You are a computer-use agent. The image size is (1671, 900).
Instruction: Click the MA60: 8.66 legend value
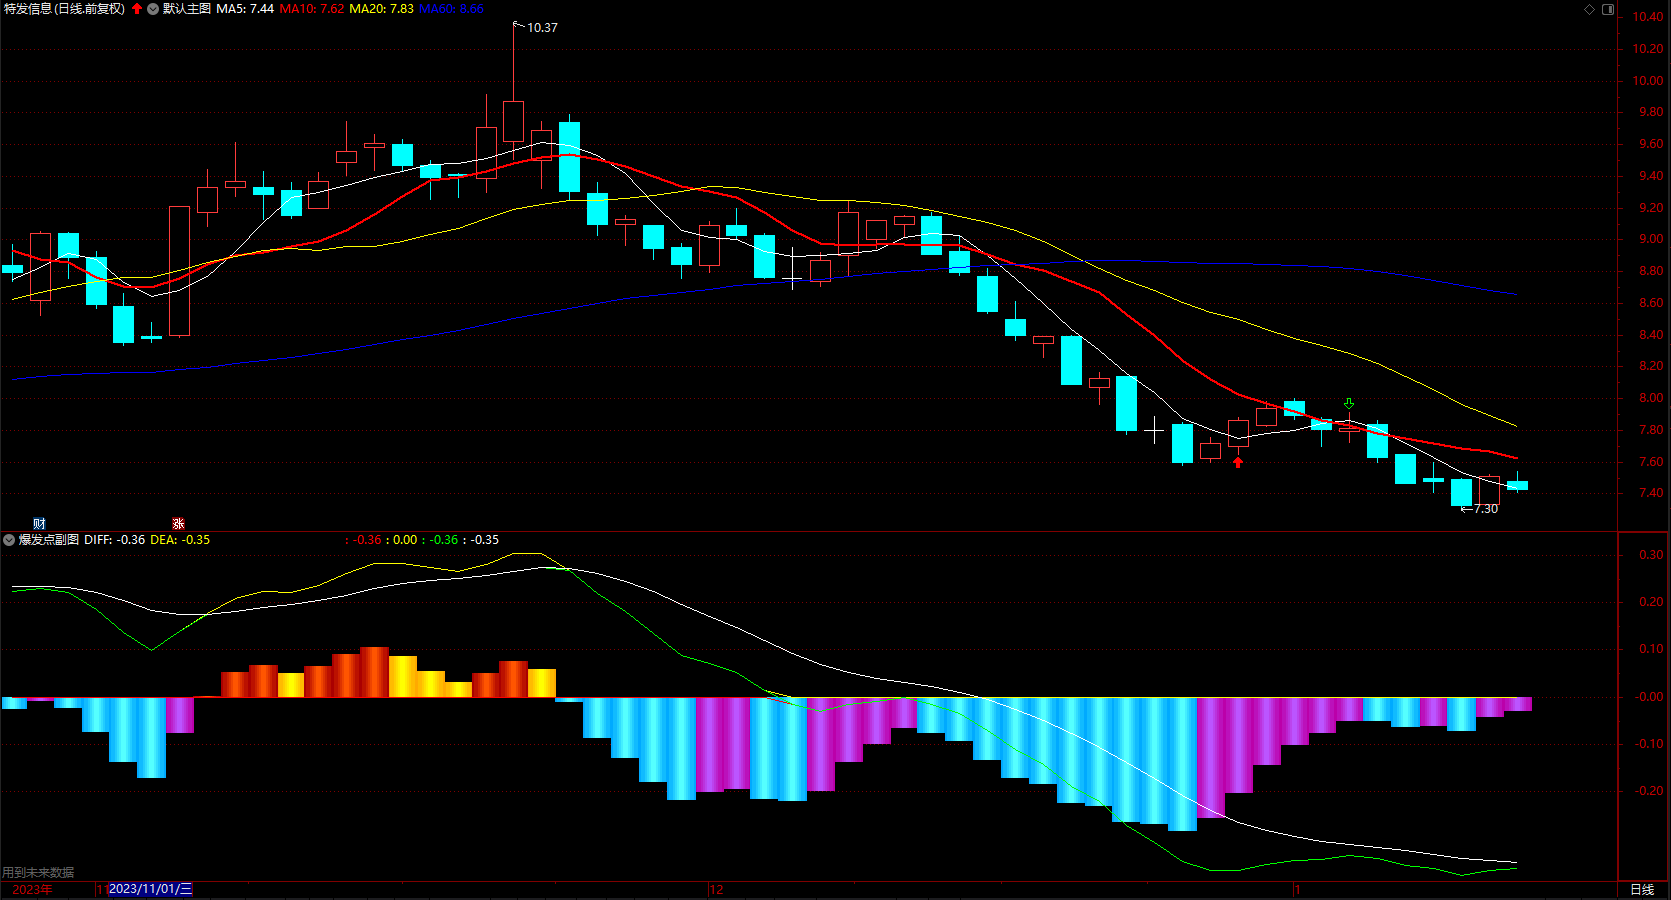pos(451,9)
